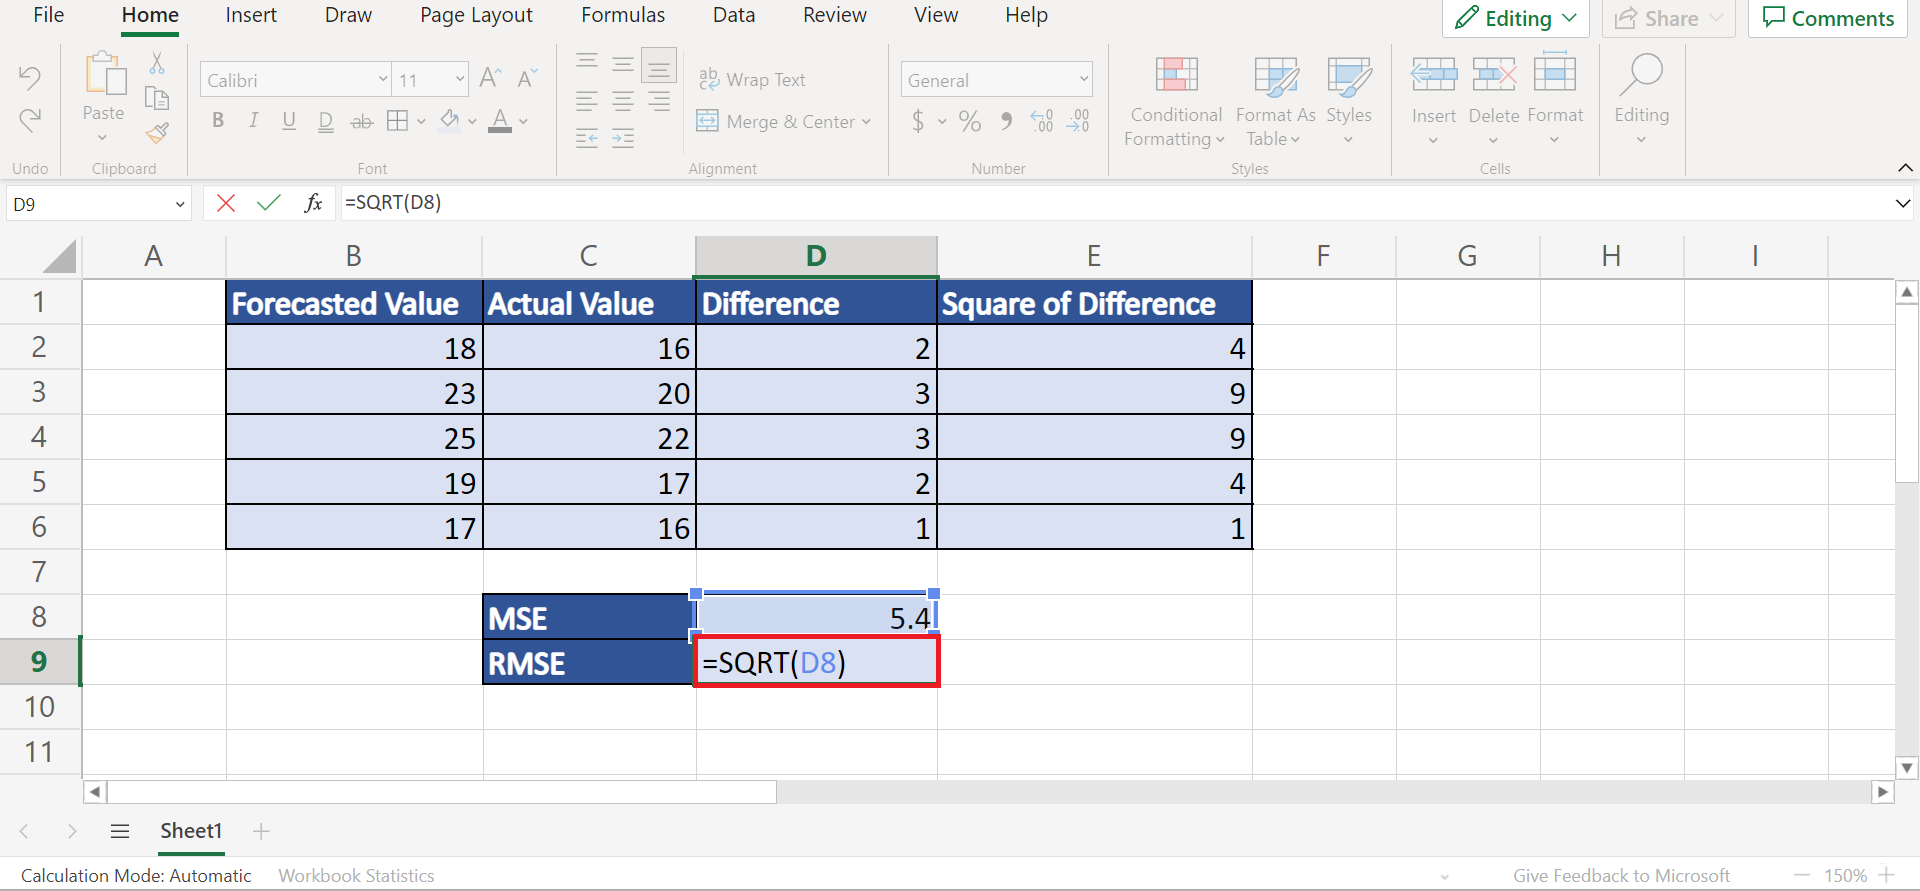Click the Merge & Center button
Image resolution: width=1920 pixels, height=891 pixels.
tap(784, 121)
